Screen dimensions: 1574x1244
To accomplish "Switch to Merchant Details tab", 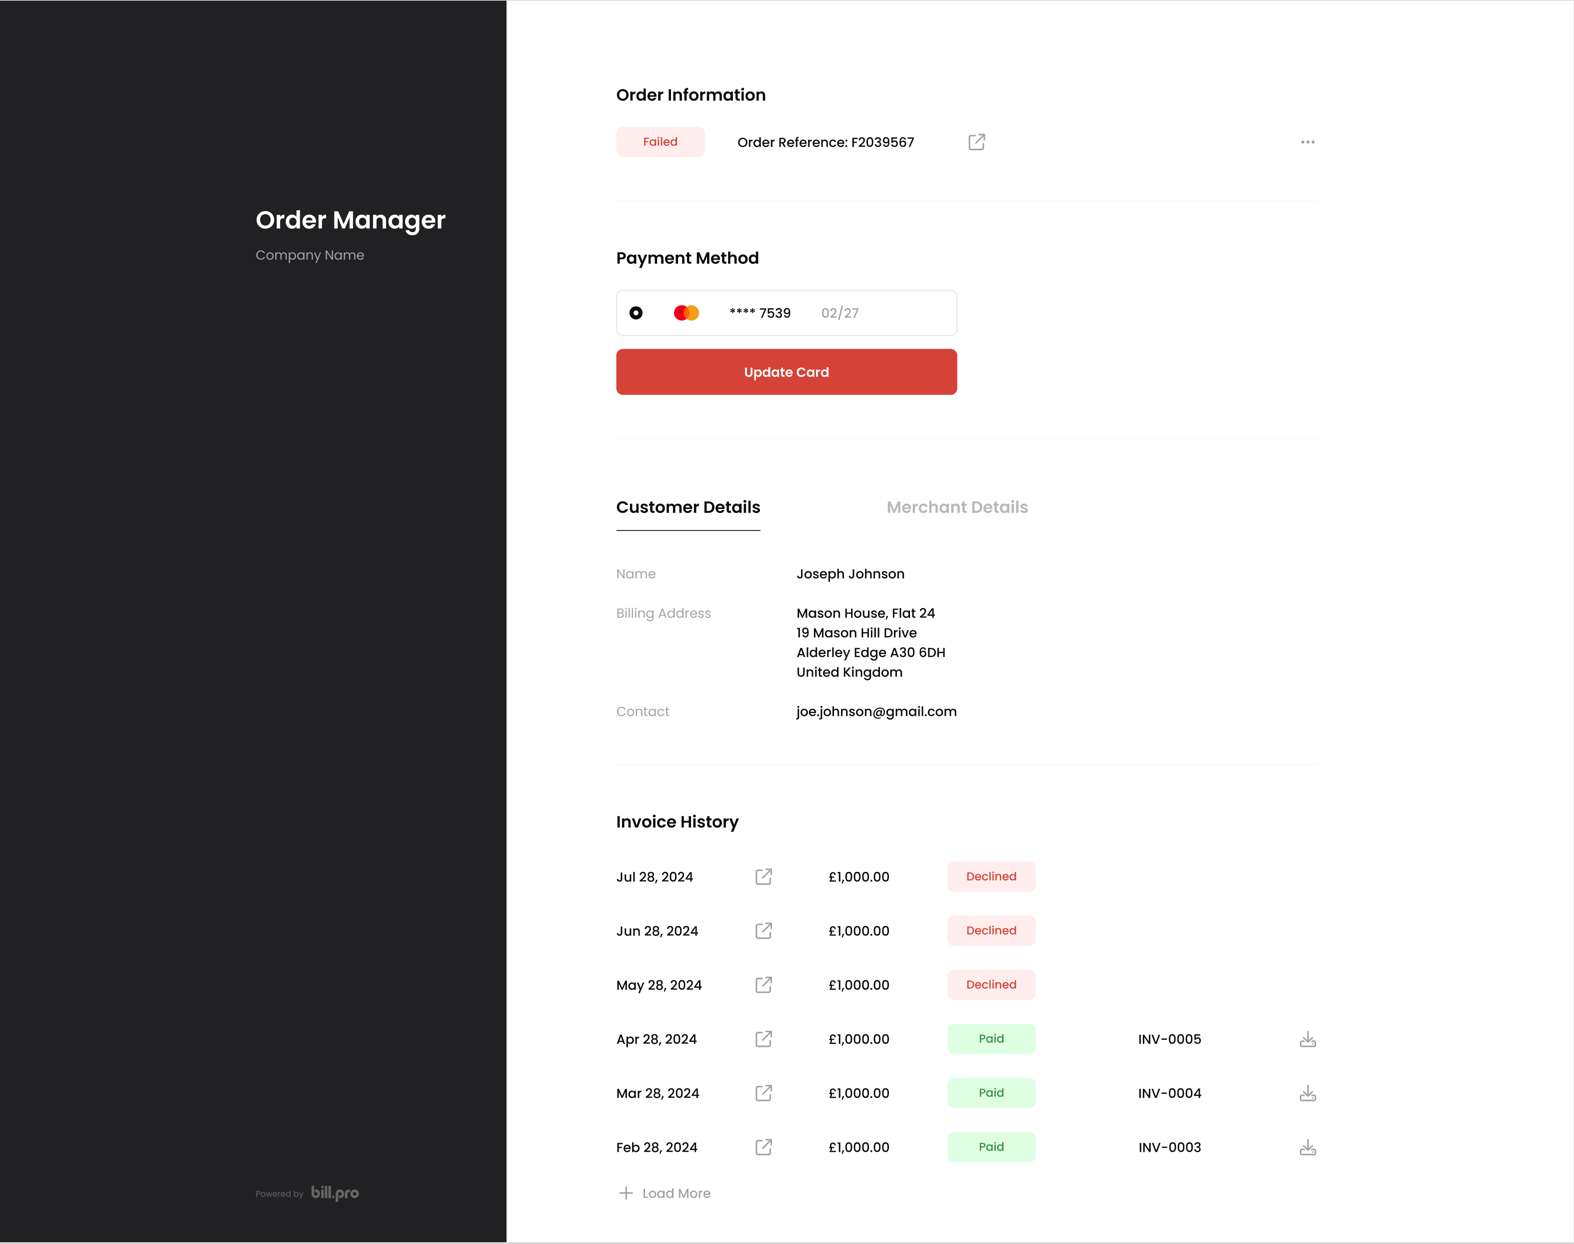I will (957, 507).
